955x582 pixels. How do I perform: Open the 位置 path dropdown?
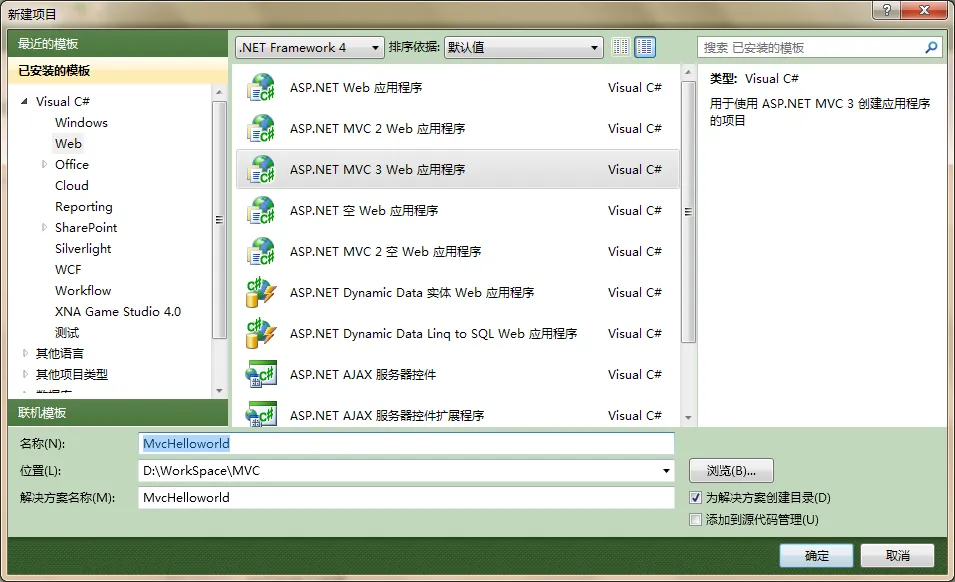pyautogui.click(x=667, y=471)
